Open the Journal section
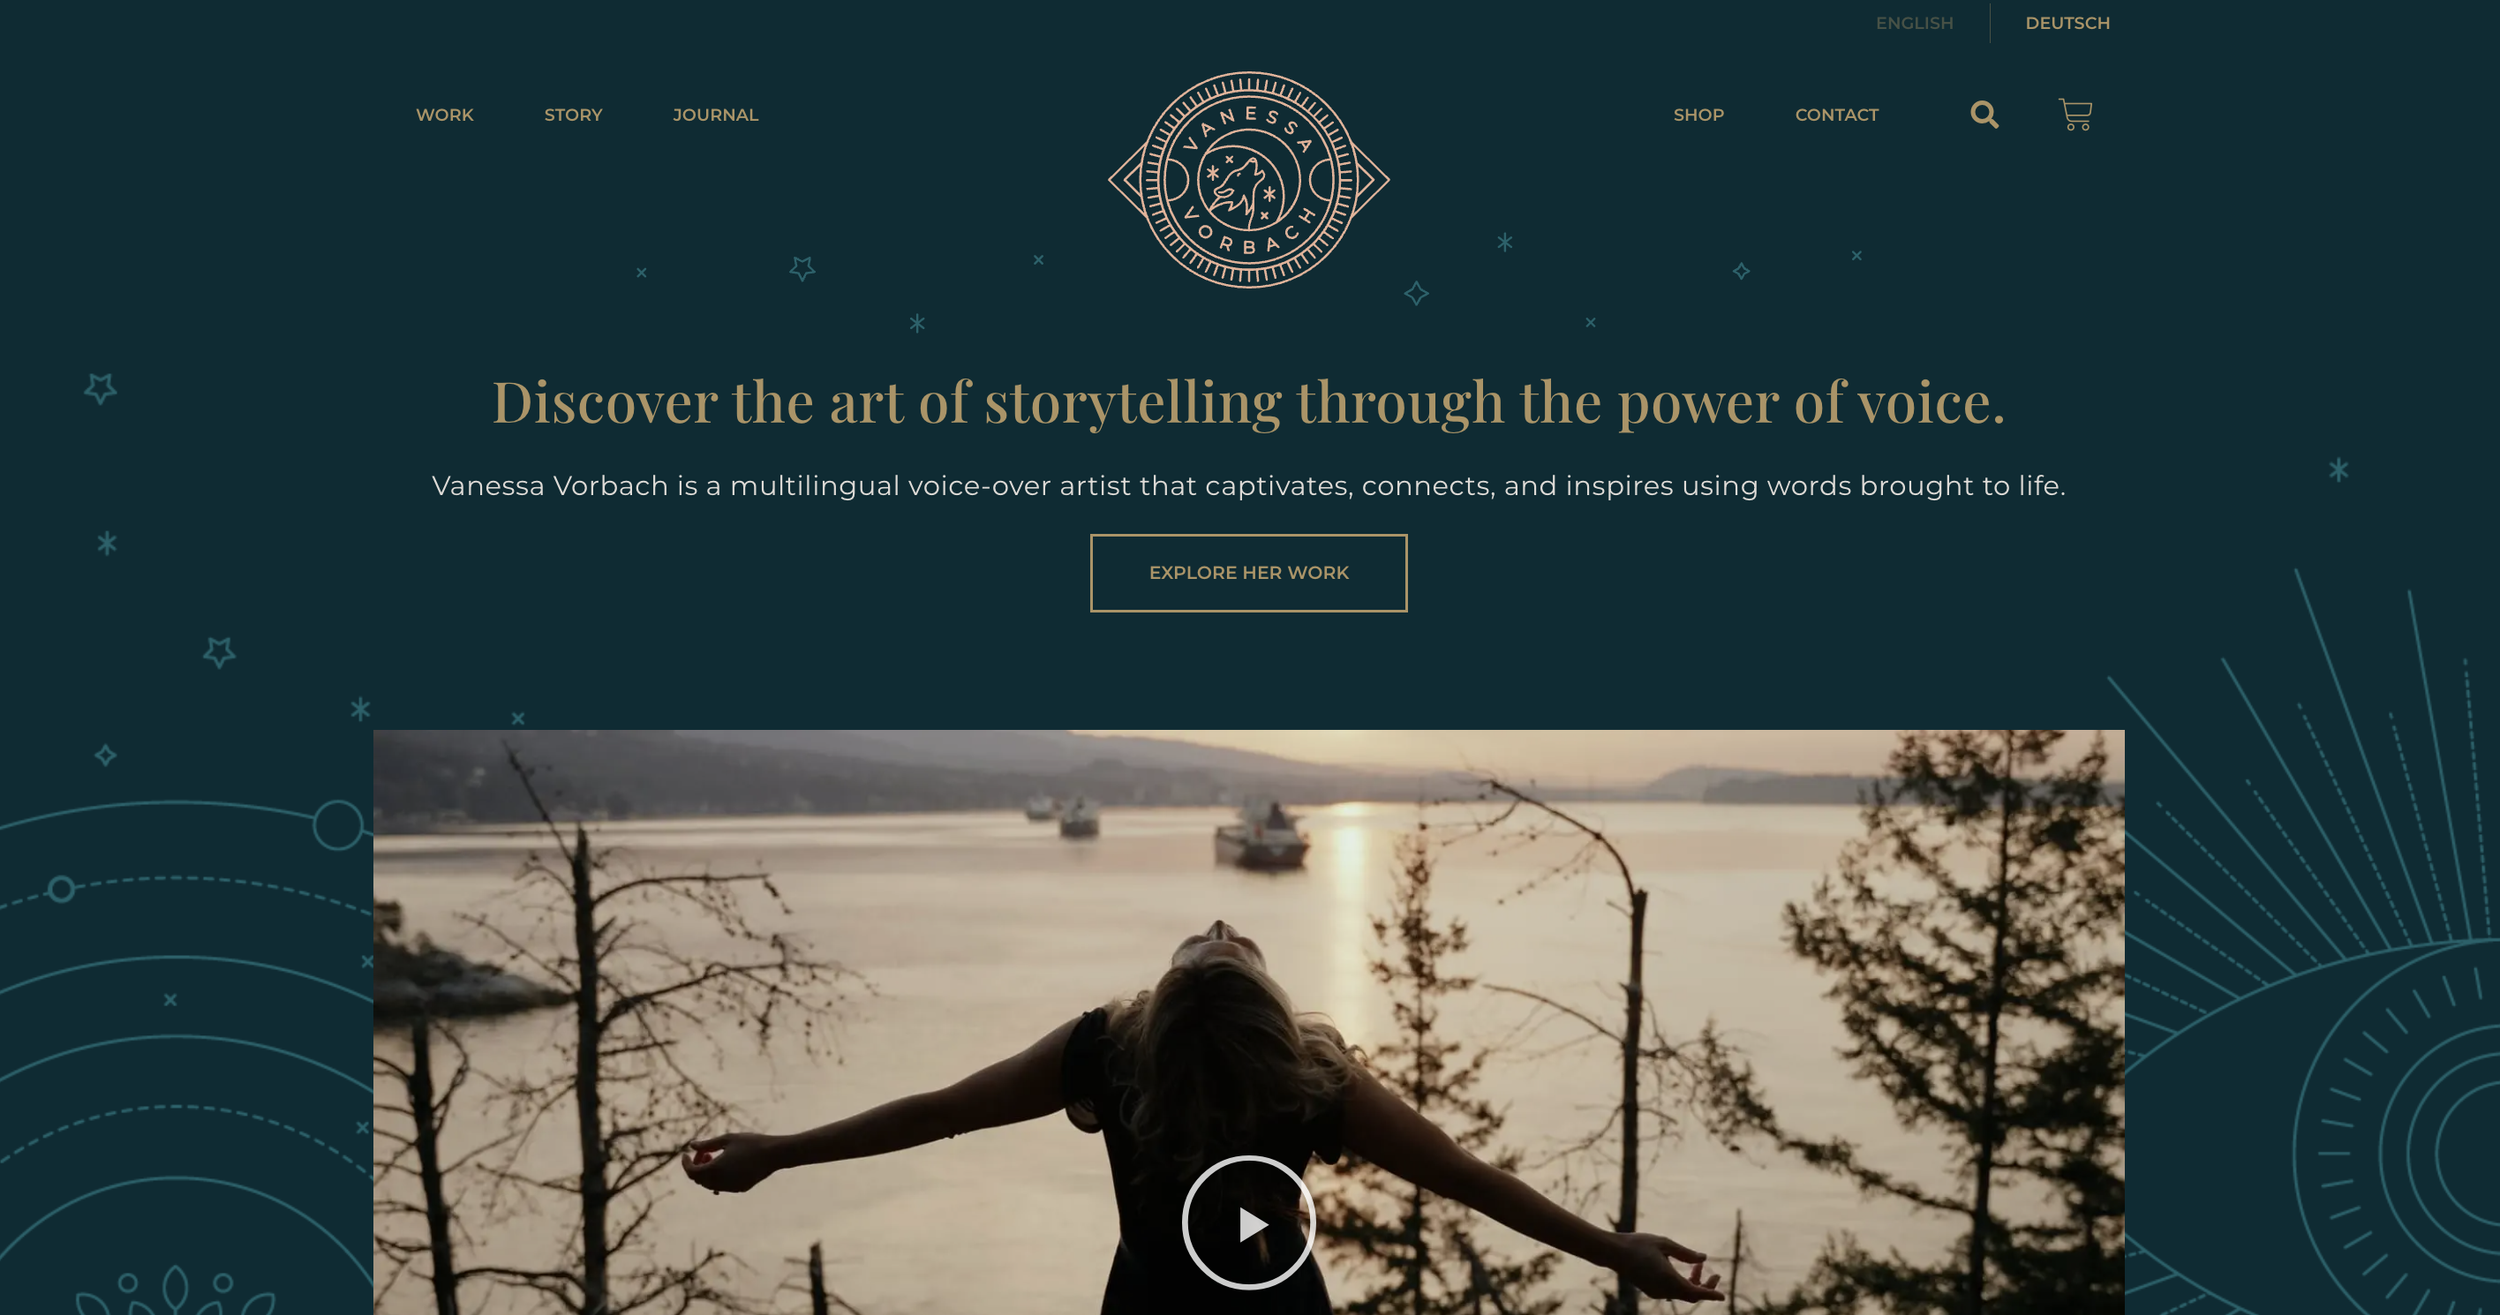Viewport: 2500px width, 1315px height. tap(715, 115)
